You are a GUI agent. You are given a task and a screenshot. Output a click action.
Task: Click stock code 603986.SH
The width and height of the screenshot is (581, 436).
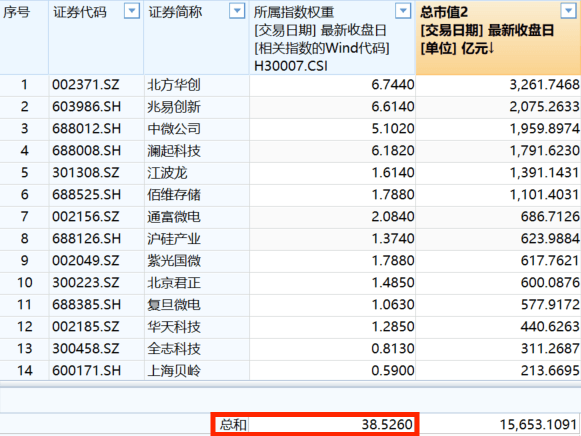click(87, 107)
